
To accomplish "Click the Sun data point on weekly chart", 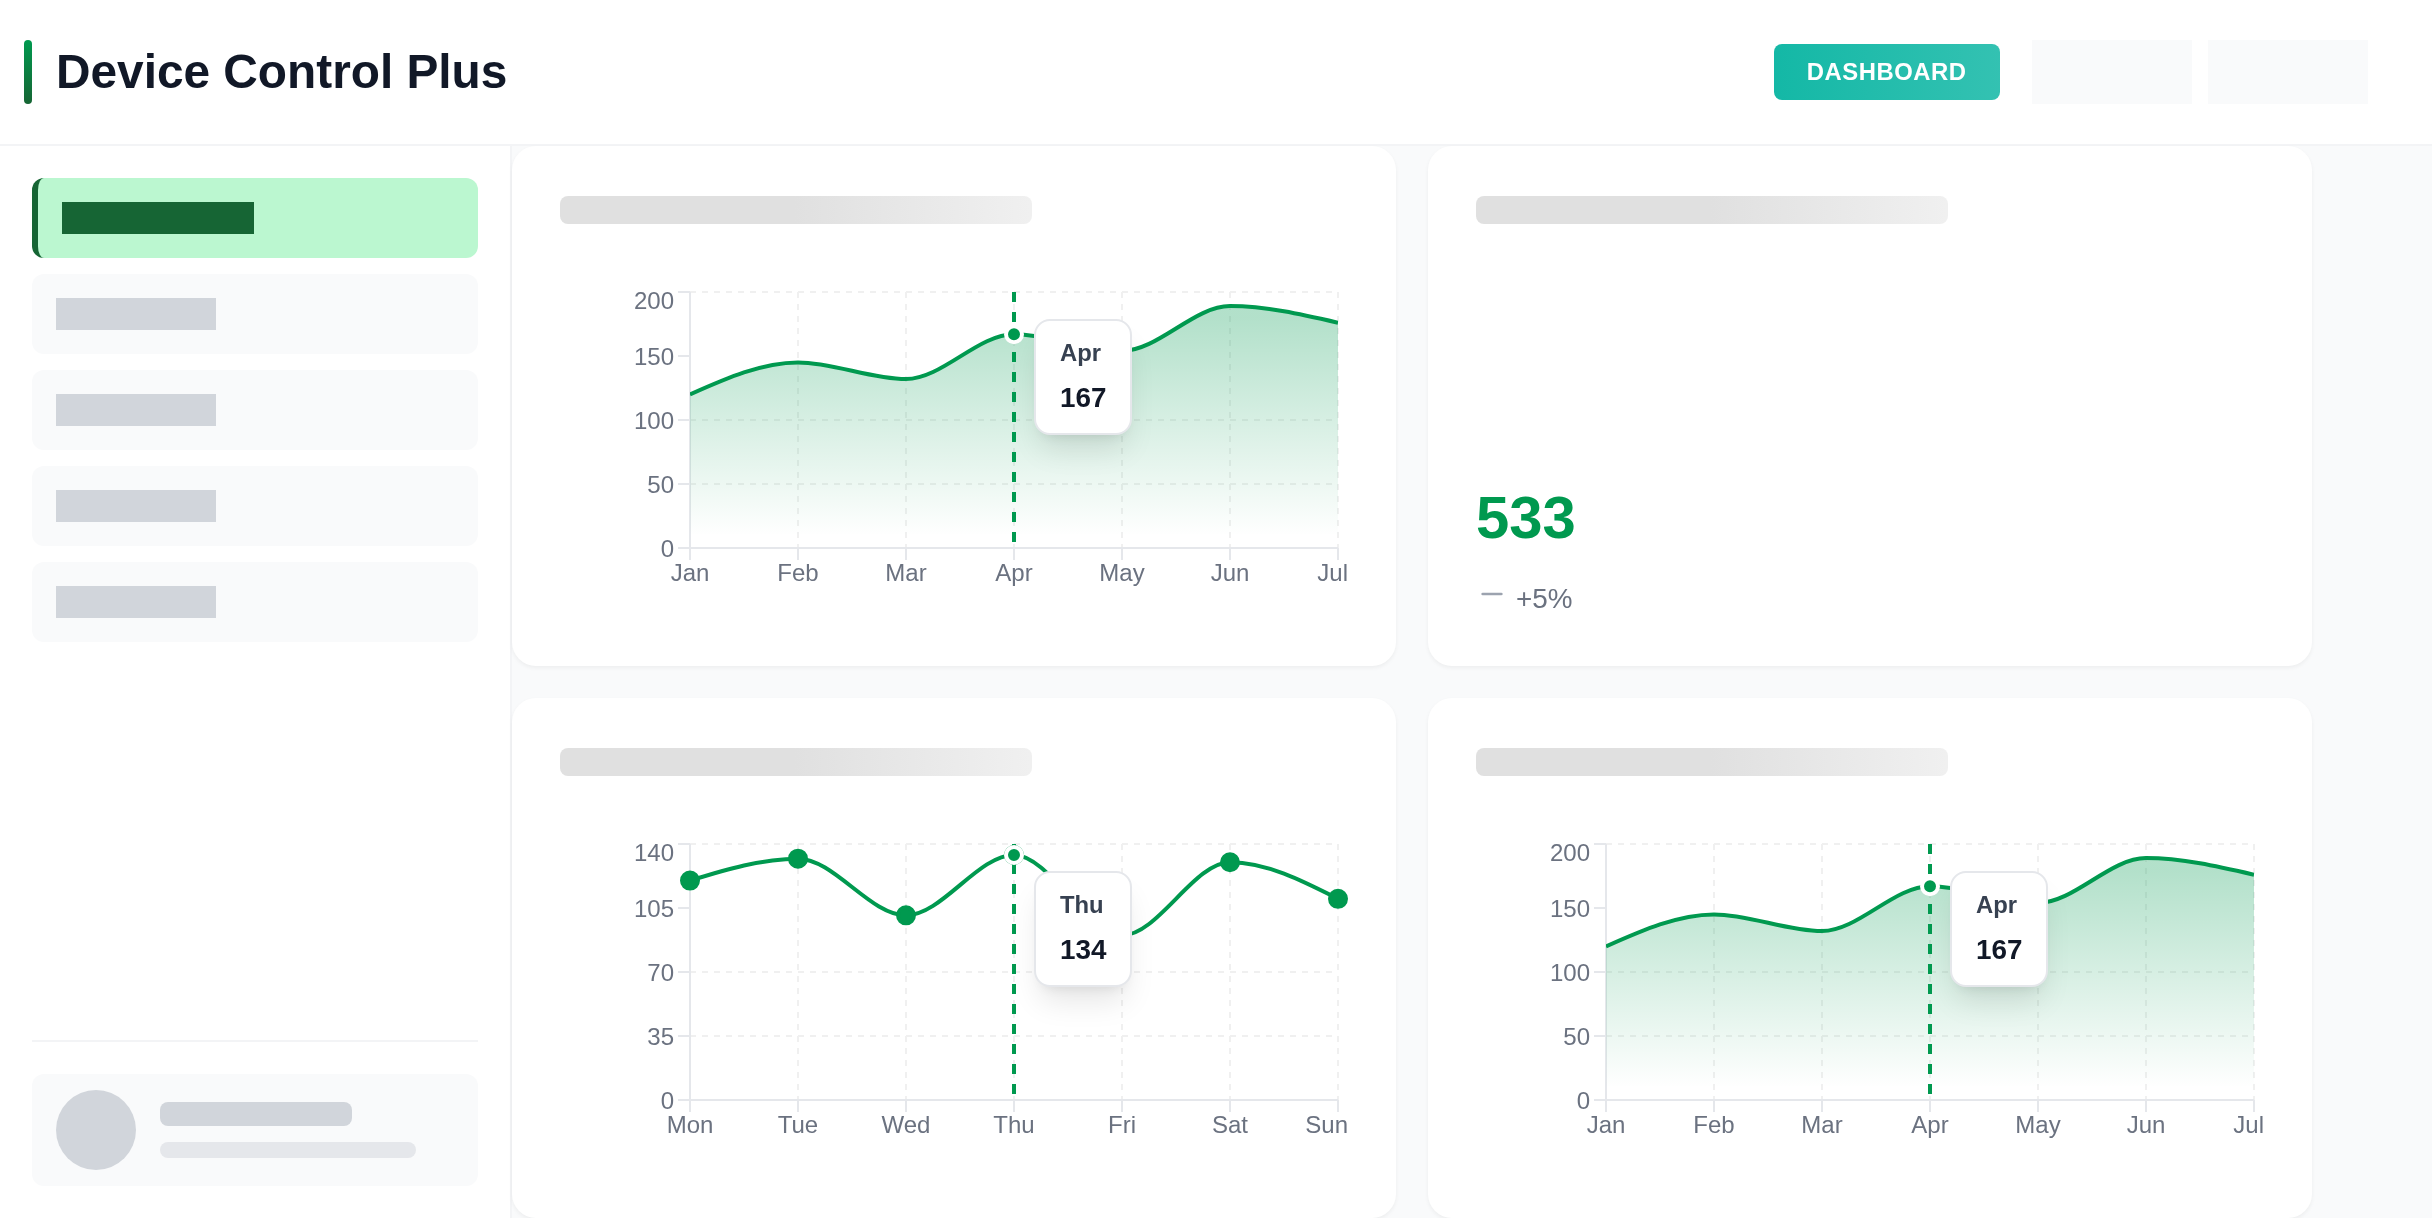I will 1338,899.
